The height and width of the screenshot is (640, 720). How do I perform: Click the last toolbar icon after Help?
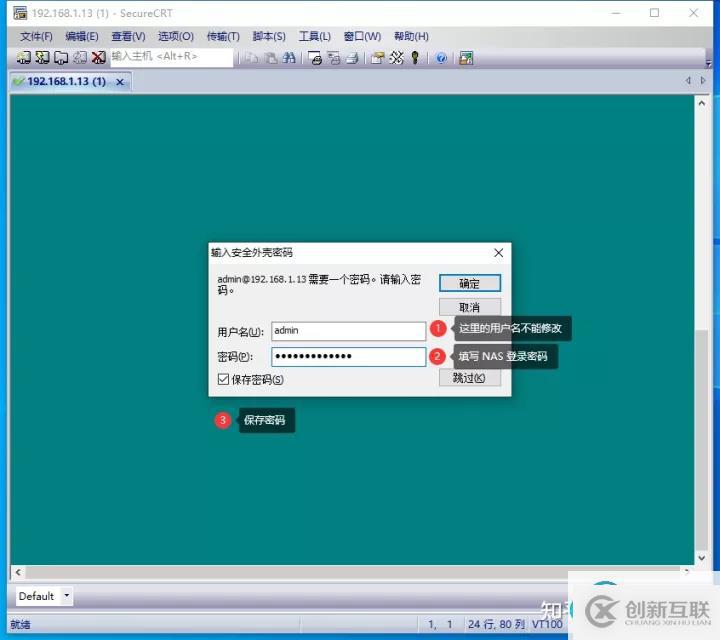pyautogui.click(x=466, y=58)
